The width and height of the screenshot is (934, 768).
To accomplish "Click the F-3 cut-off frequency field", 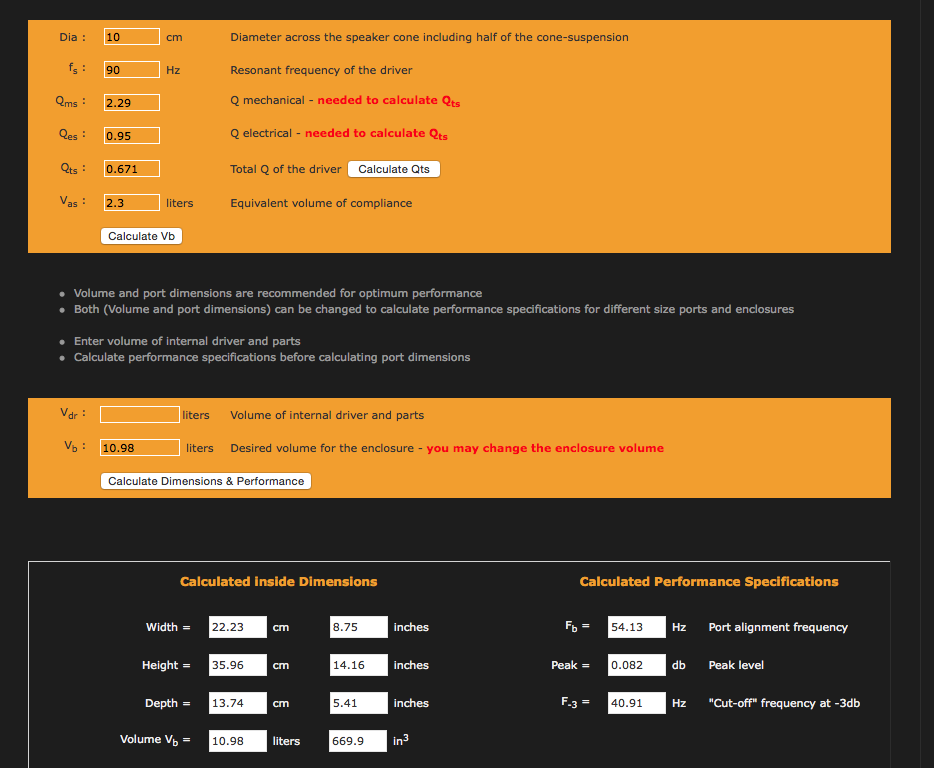I will tap(637, 703).
